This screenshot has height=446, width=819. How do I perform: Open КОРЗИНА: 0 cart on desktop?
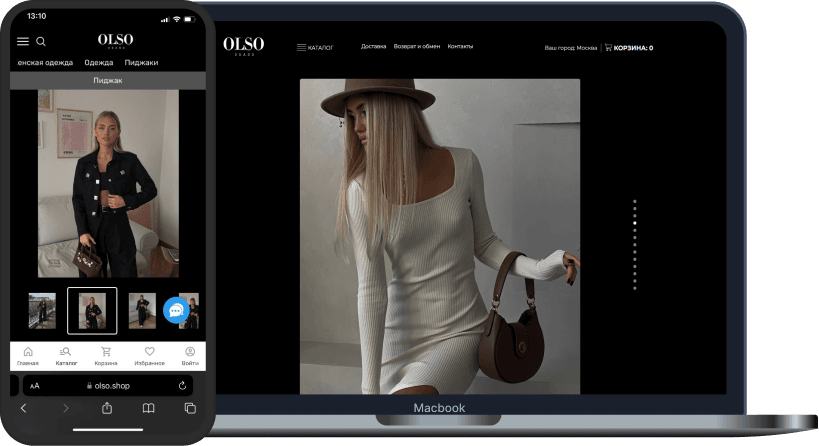tap(628, 47)
